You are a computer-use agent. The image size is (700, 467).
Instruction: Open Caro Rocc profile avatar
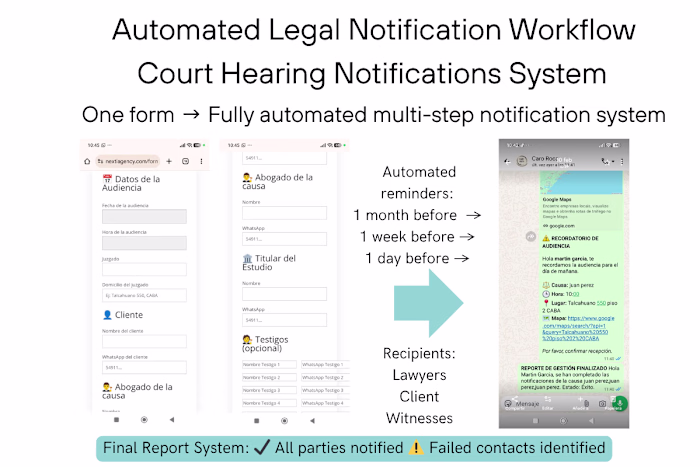pos(521,161)
